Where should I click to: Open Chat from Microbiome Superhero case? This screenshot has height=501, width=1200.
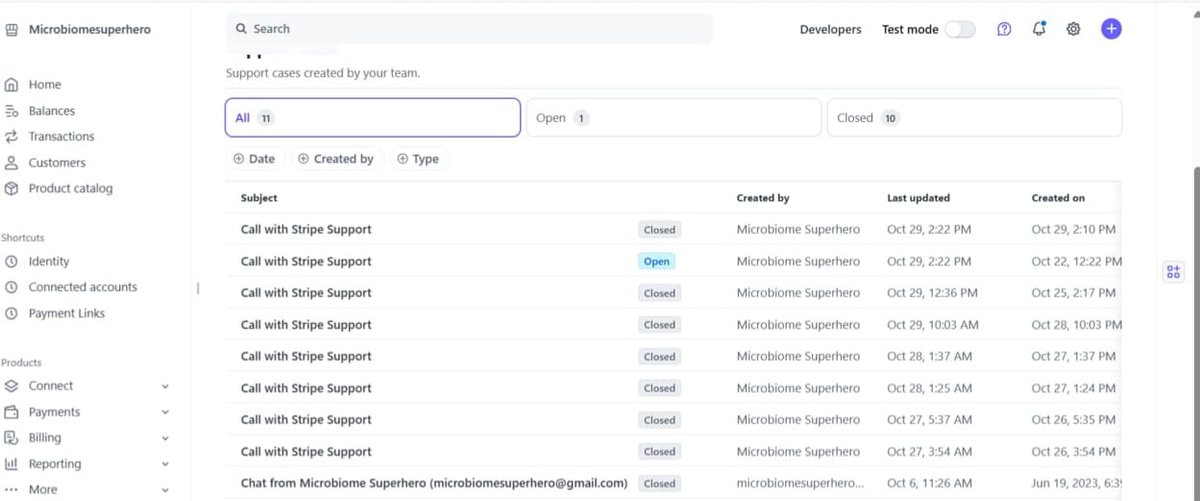point(673,483)
